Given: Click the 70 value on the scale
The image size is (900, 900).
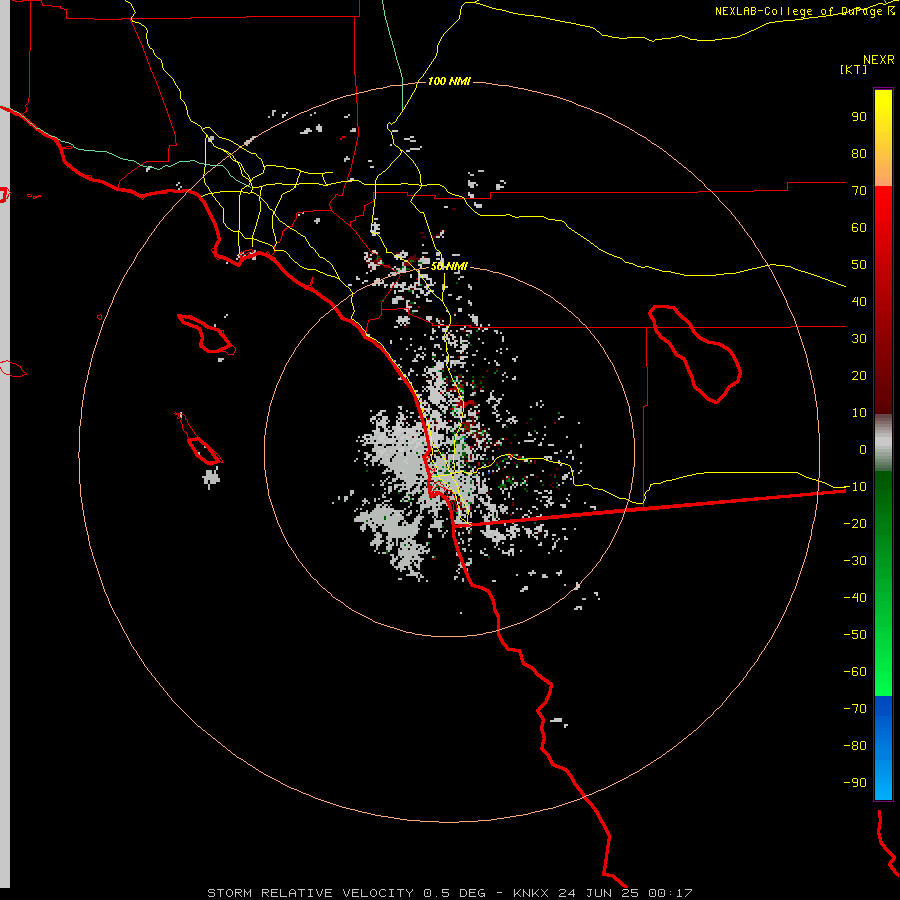Looking at the screenshot, I should 859,191.
